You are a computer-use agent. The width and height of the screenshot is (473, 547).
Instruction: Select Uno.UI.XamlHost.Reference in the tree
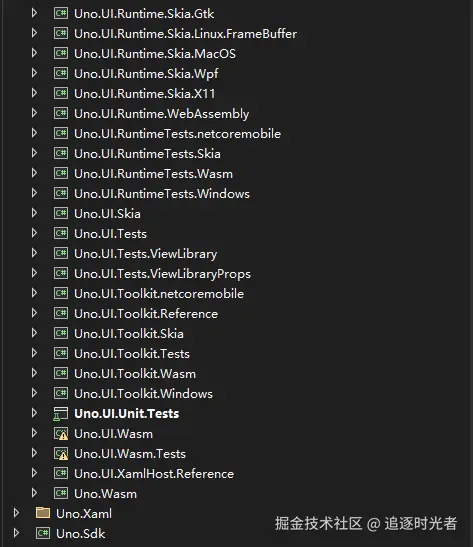pyautogui.click(x=154, y=474)
